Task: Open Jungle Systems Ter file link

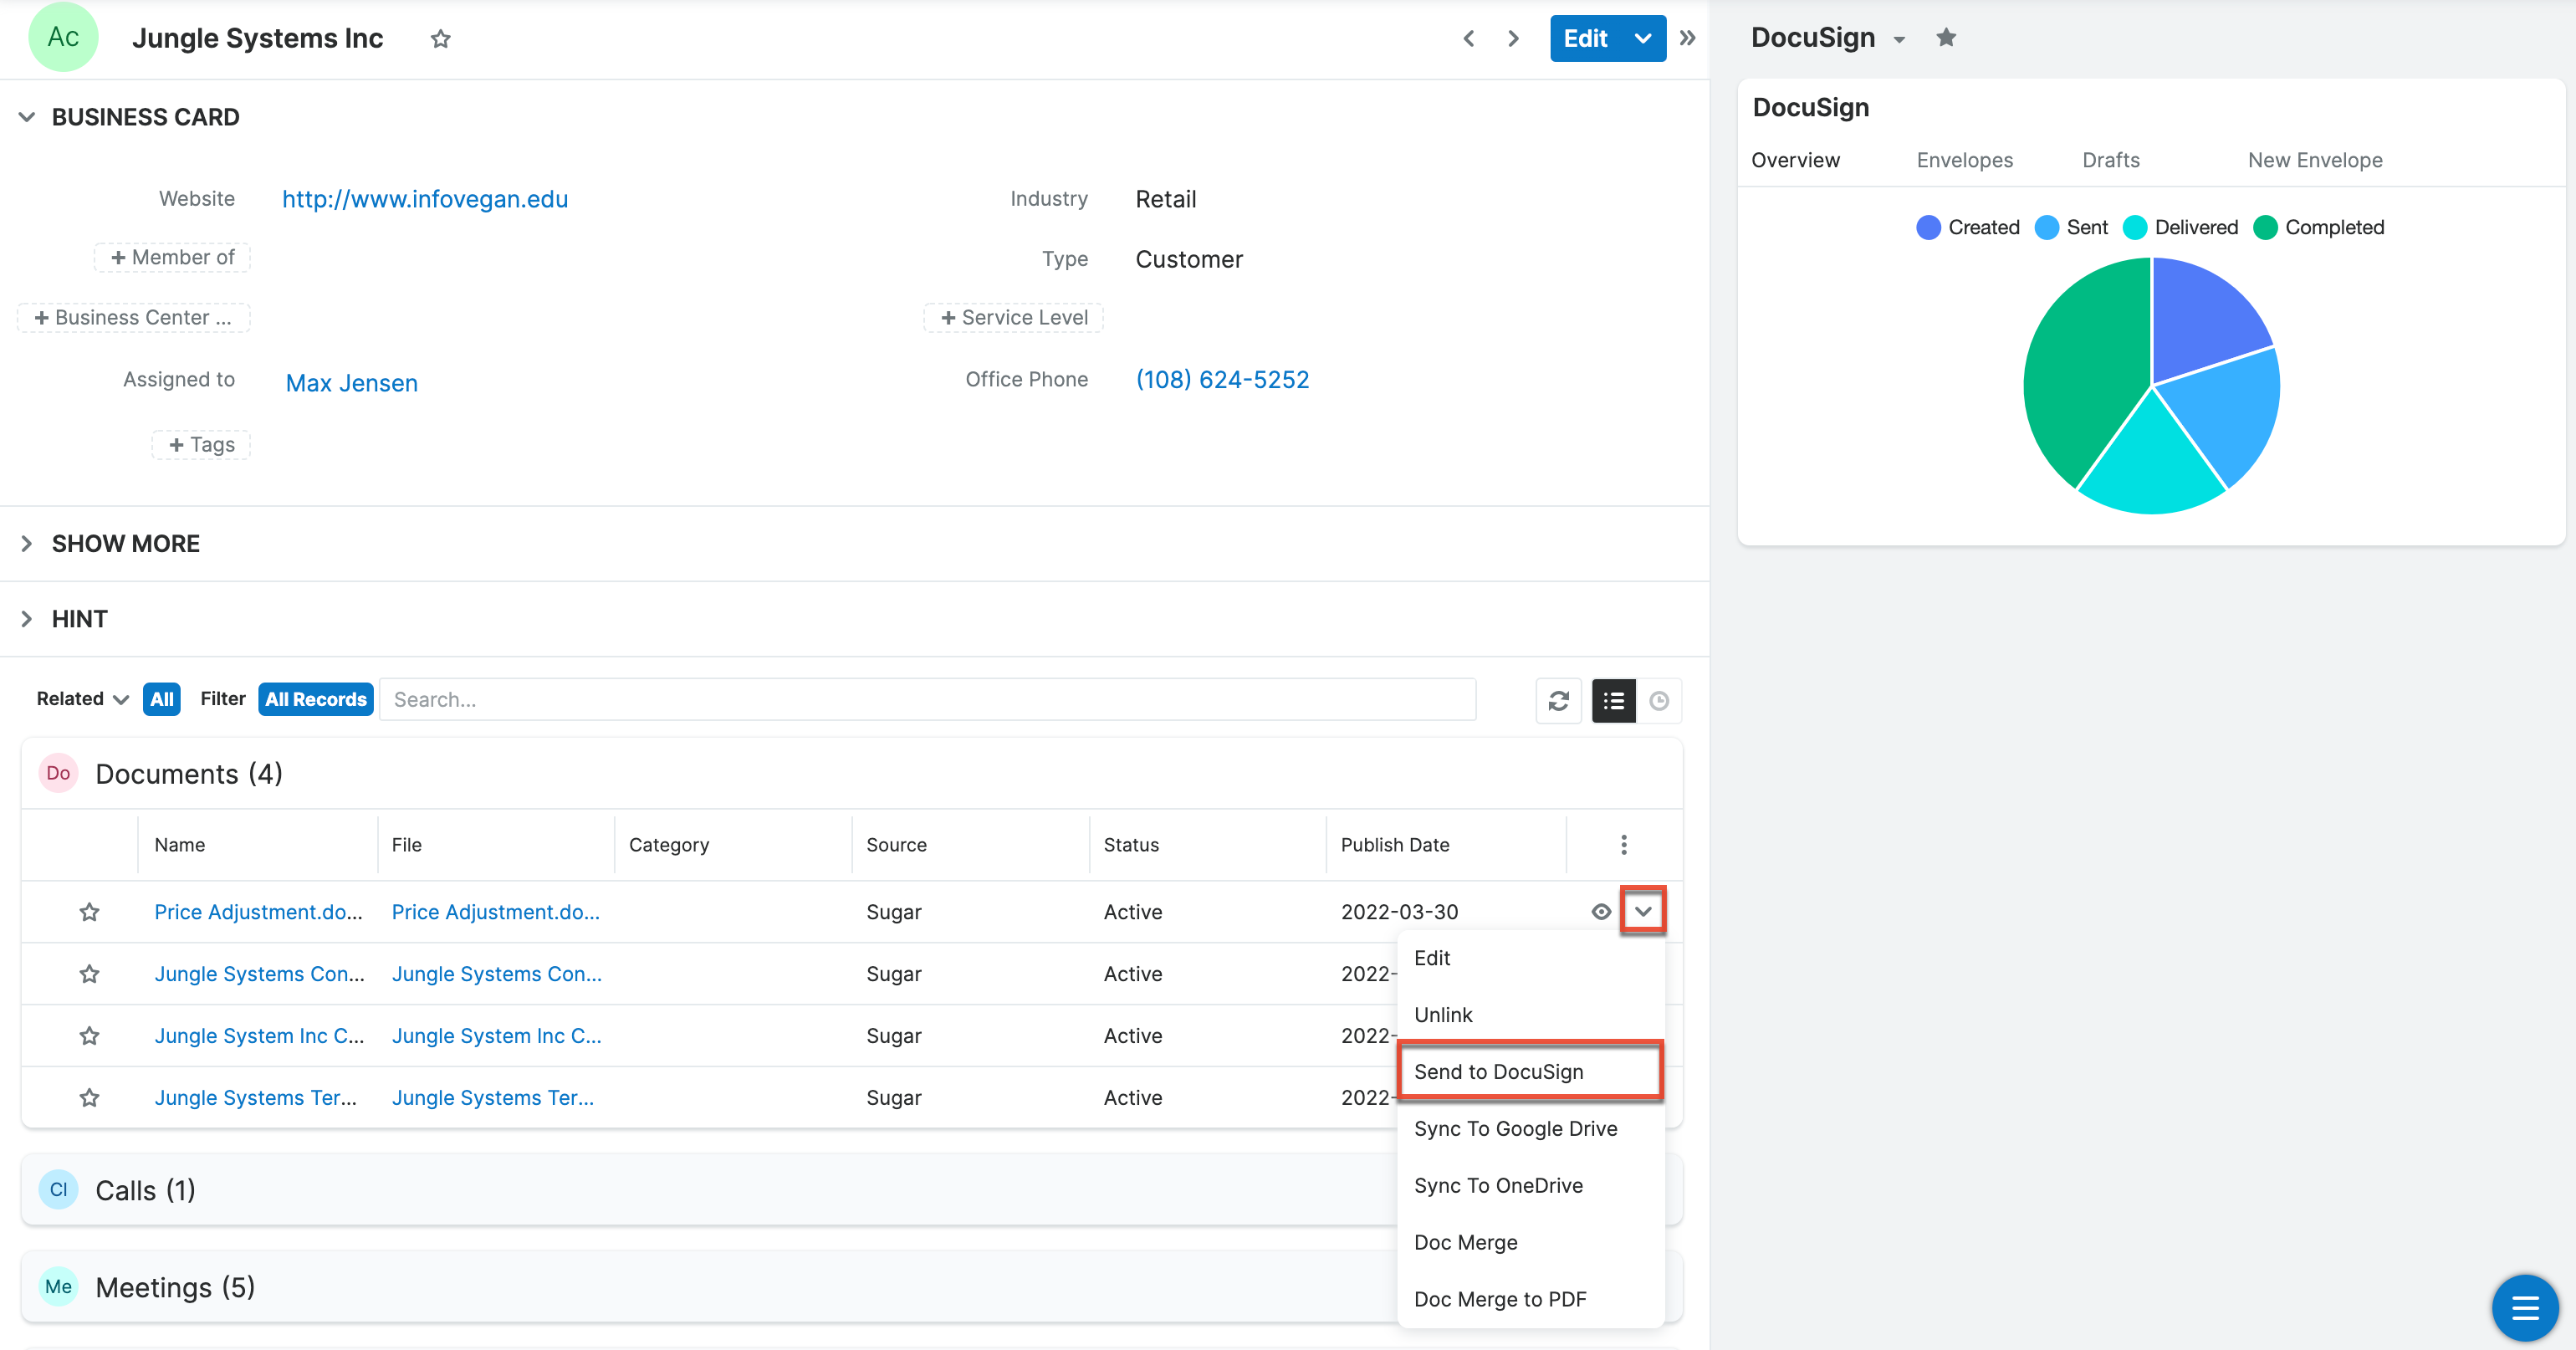Action: pyautogui.click(x=492, y=1098)
